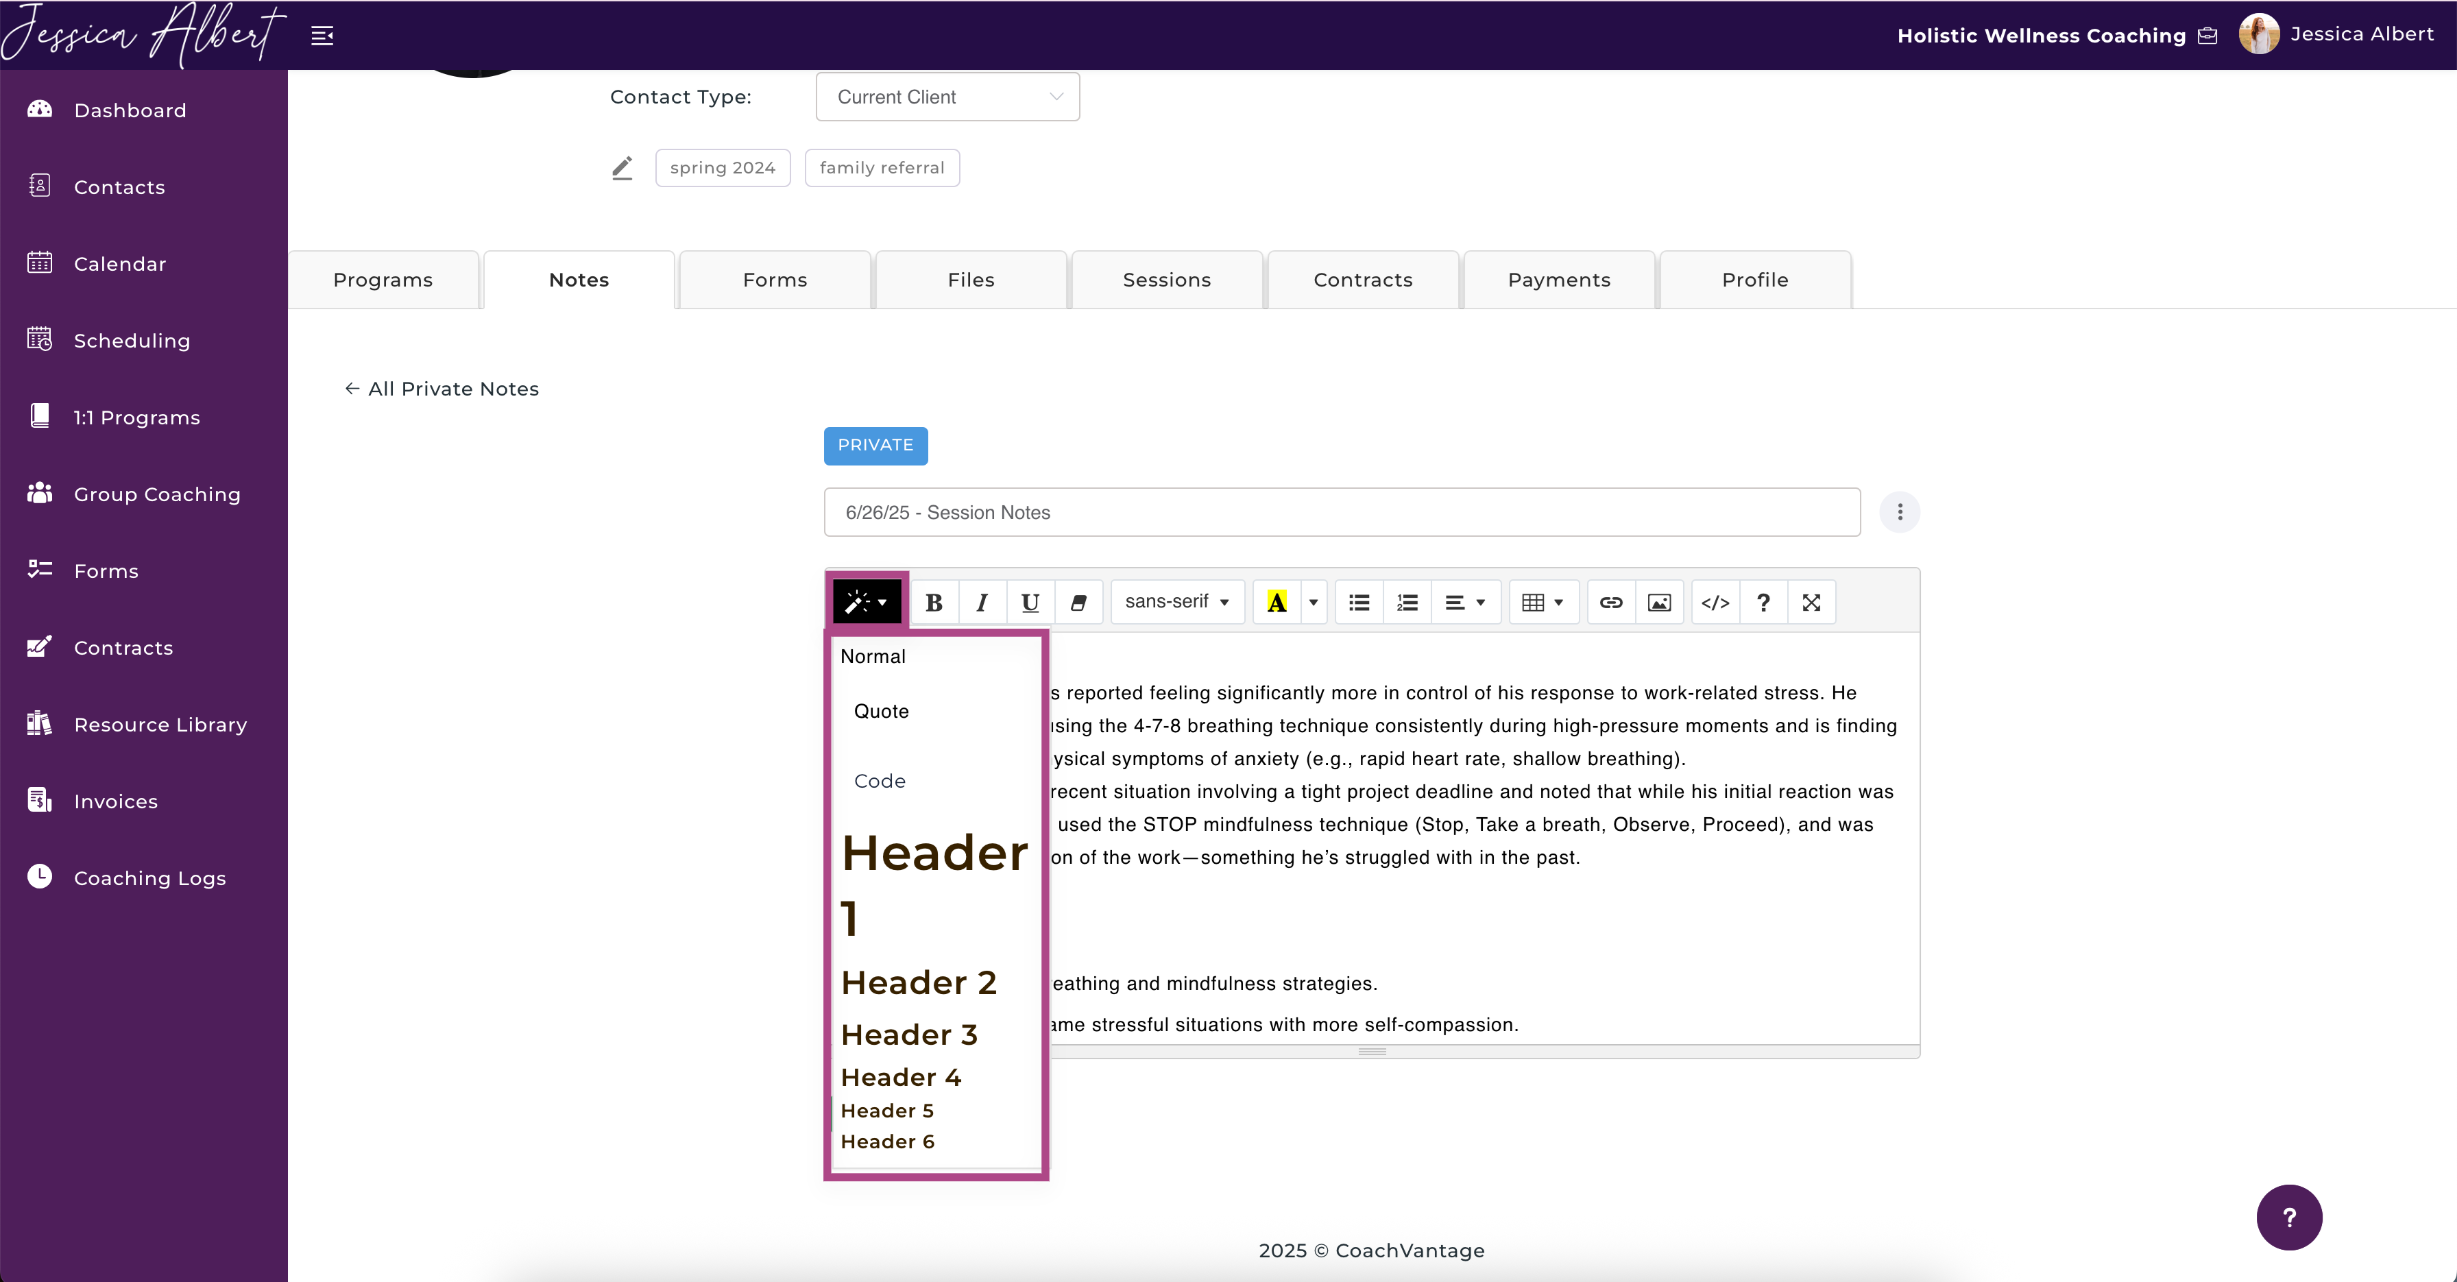The image size is (2457, 1282).
Task: Open the table insert dropdown
Action: tap(1542, 602)
